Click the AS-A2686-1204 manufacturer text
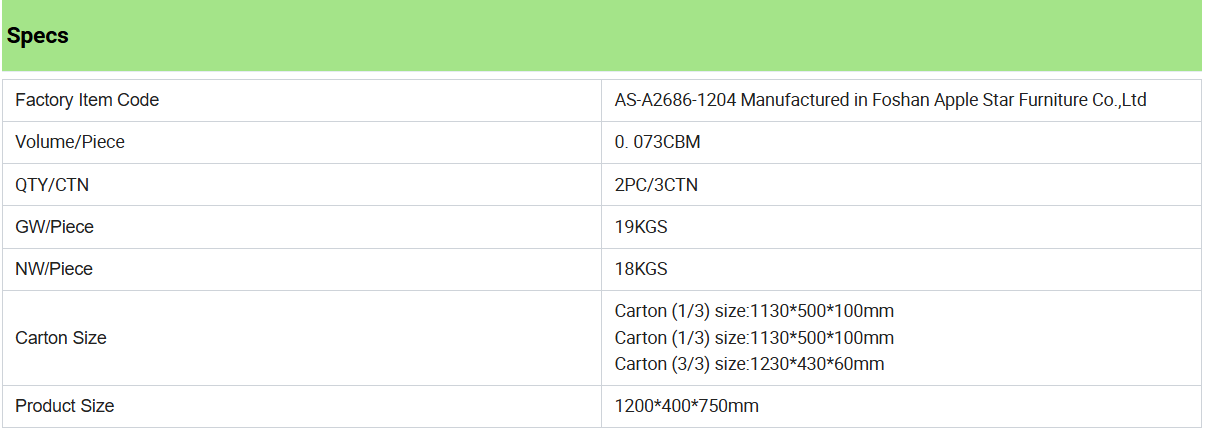 pyautogui.click(x=880, y=100)
